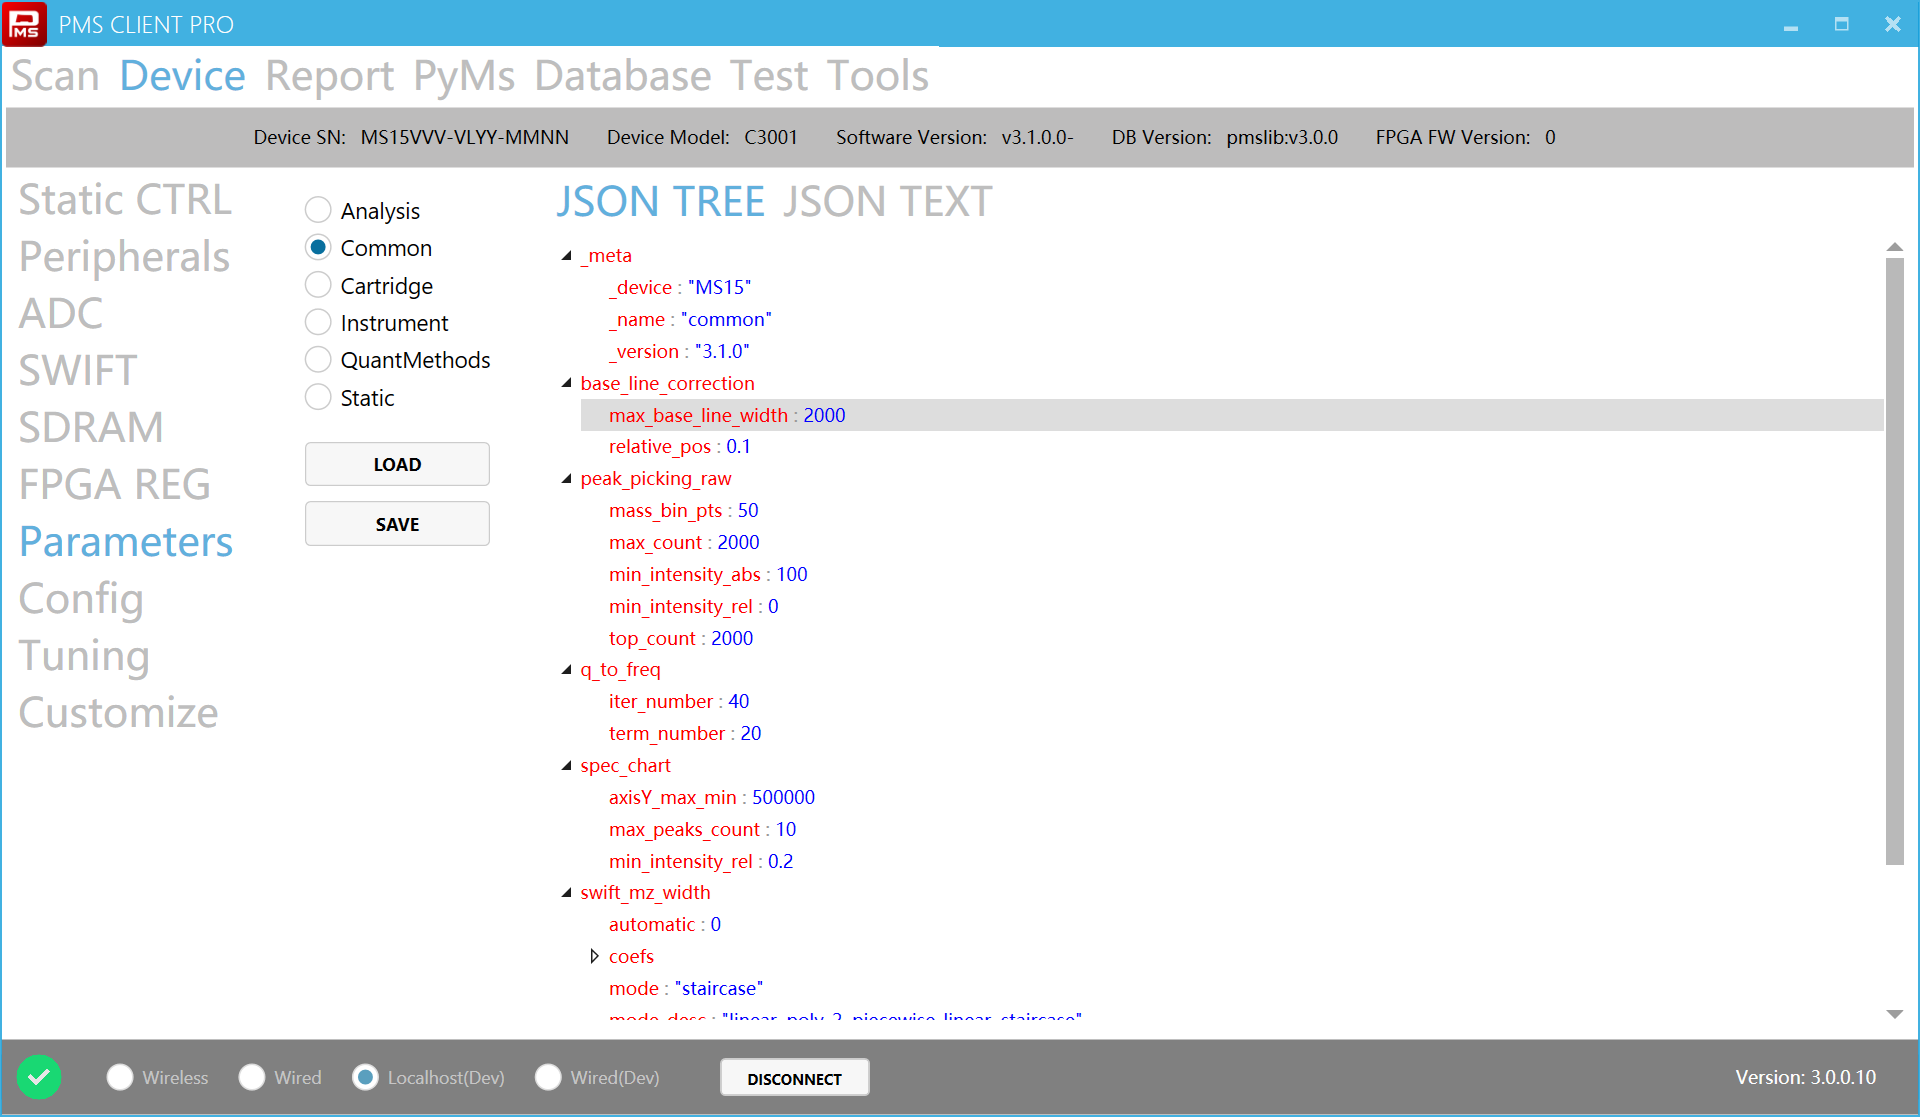Switch connection to Wireless mode
This screenshot has height=1117, width=1920.
coord(120,1077)
